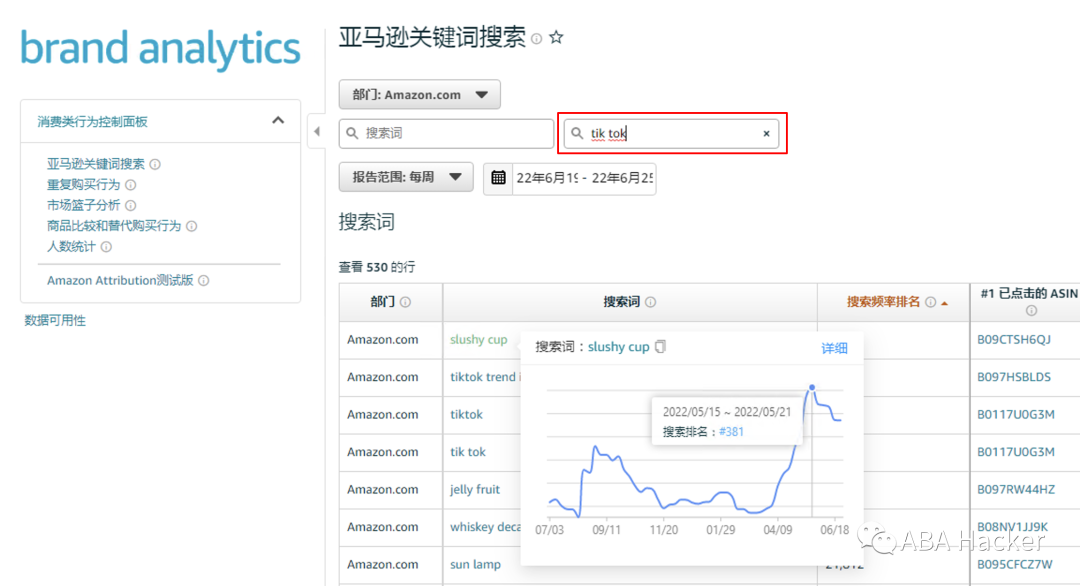Click Amazon.com cell in sun lamp row
The height and width of the screenshot is (586, 1080).
click(x=382, y=565)
